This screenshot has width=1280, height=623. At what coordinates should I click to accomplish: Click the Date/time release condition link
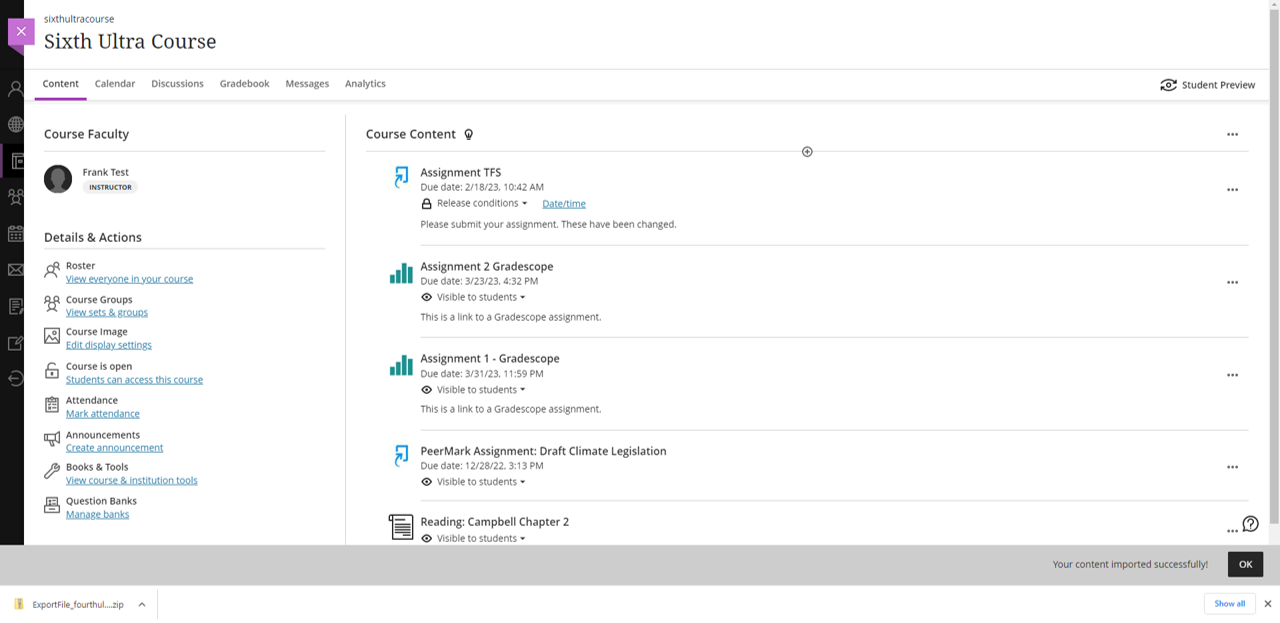click(x=564, y=204)
